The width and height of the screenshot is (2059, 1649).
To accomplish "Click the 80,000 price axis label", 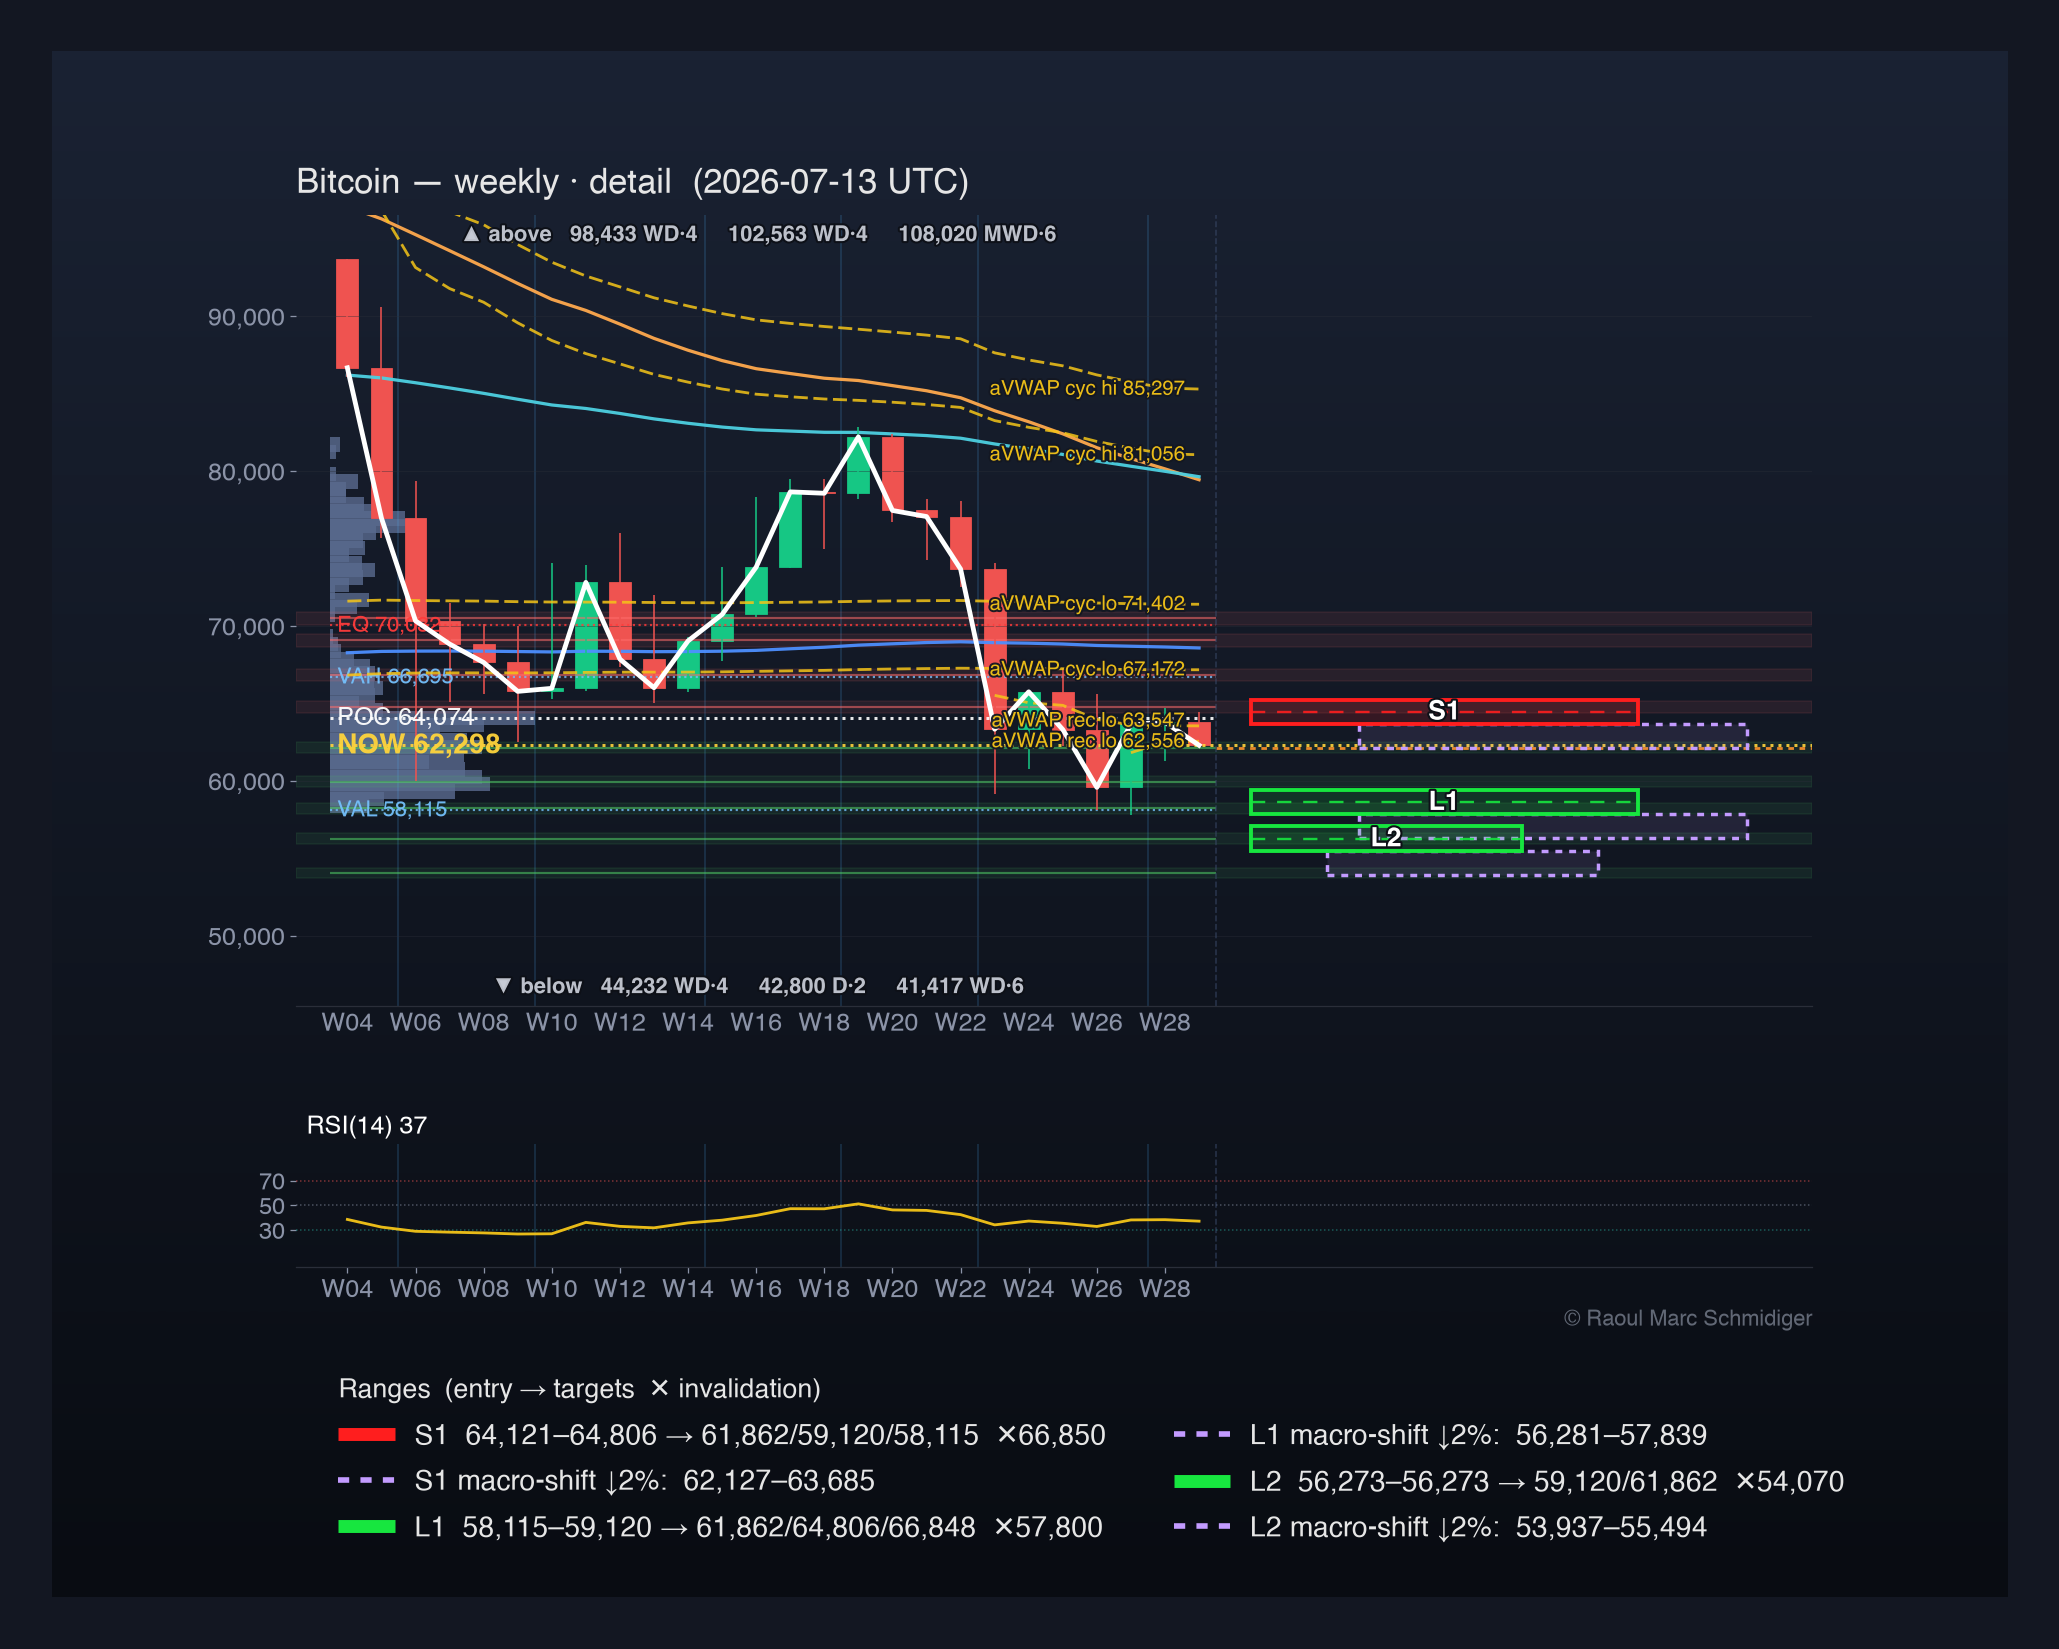I will [x=246, y=472].
